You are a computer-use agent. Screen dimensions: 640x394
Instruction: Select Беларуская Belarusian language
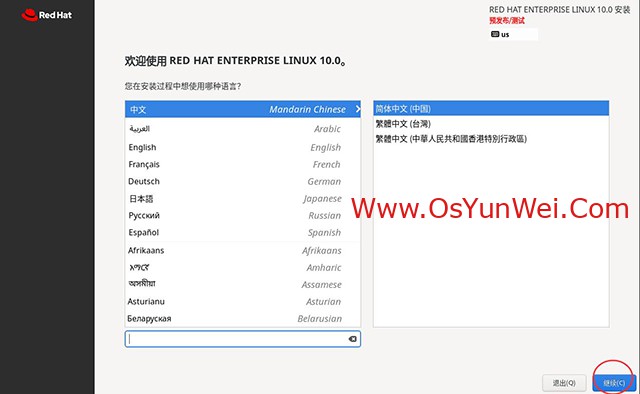click(x=243, y=319)
